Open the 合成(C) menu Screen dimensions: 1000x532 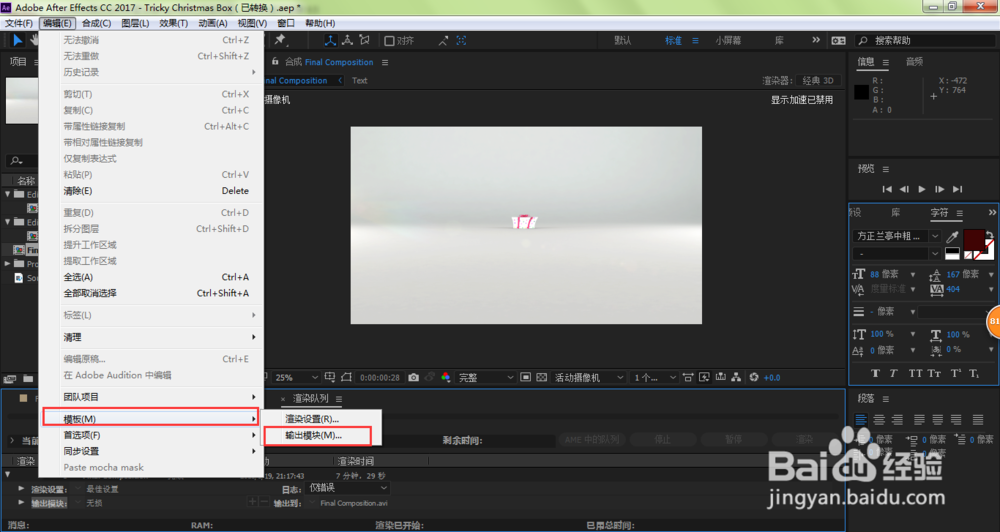(x=96, y=23)
